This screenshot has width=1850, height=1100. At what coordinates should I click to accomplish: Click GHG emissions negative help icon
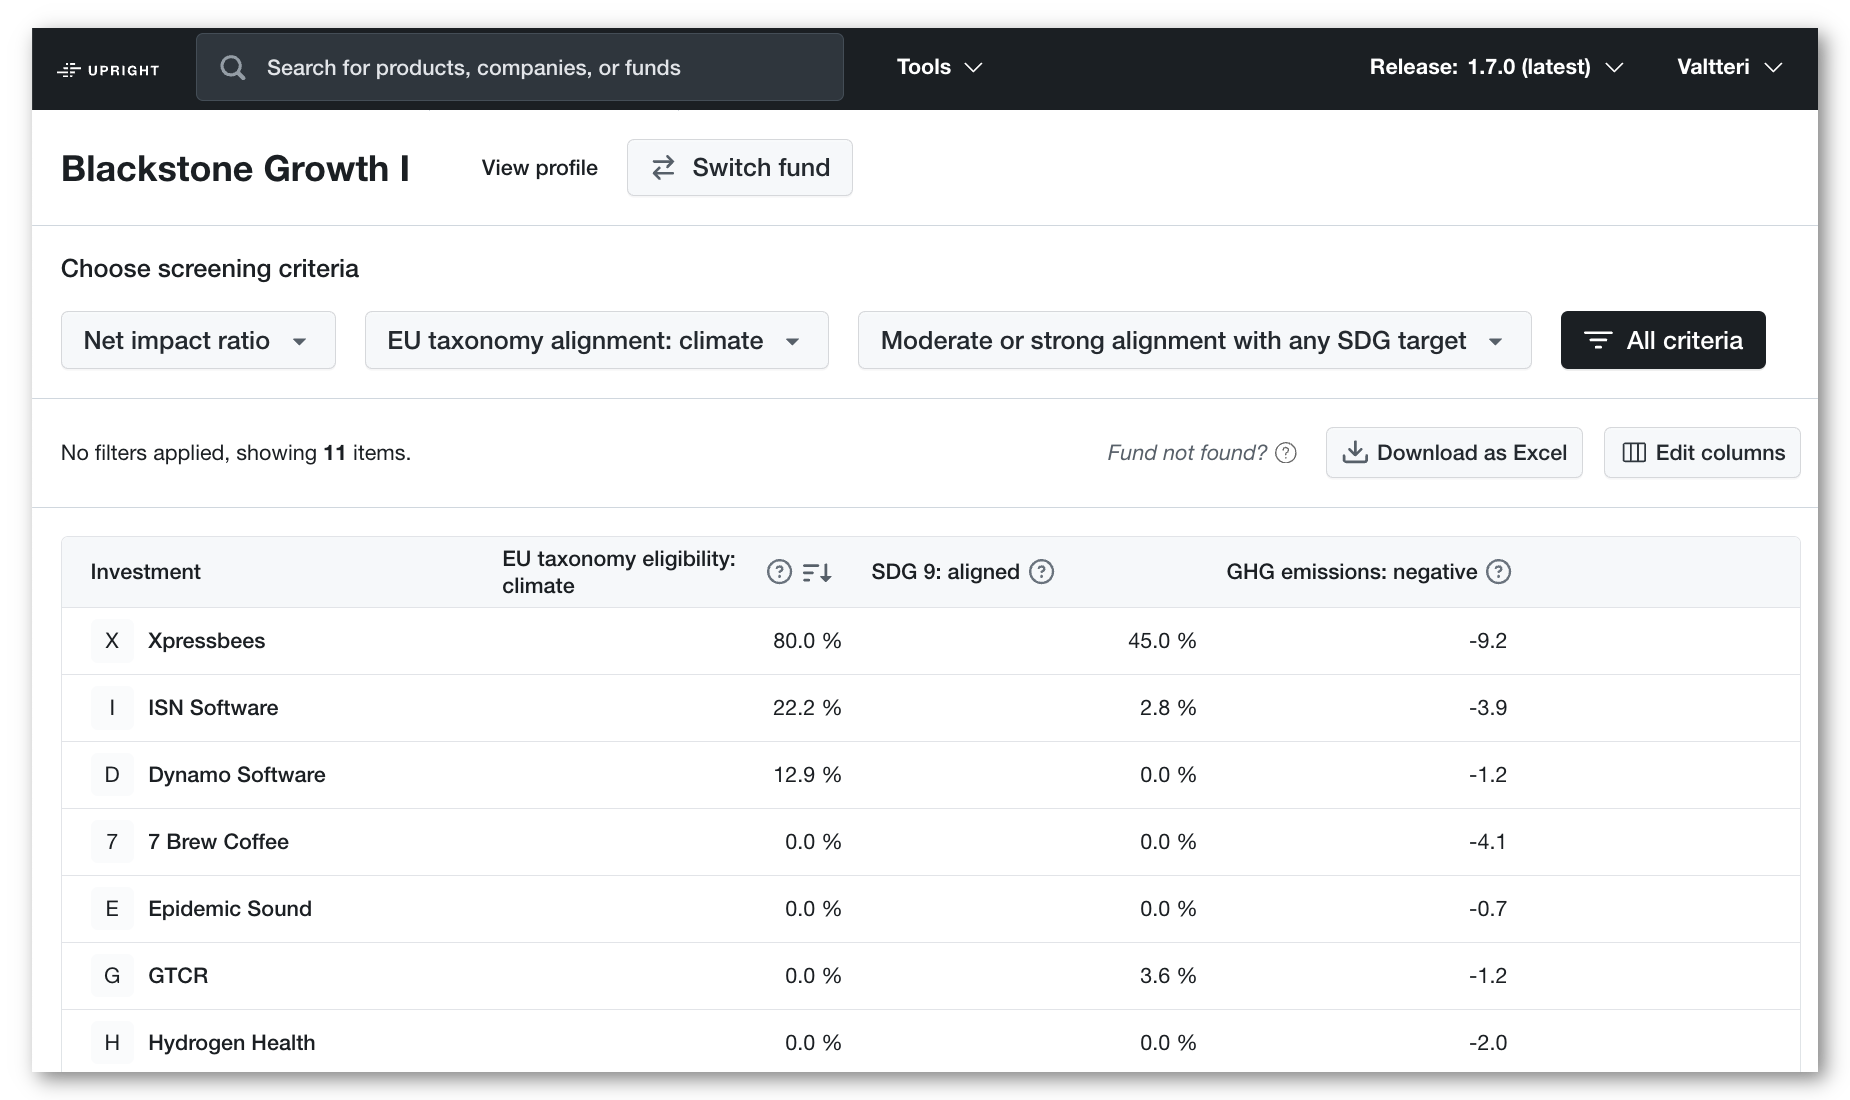pyautogui.click(x=1498, y=572)
